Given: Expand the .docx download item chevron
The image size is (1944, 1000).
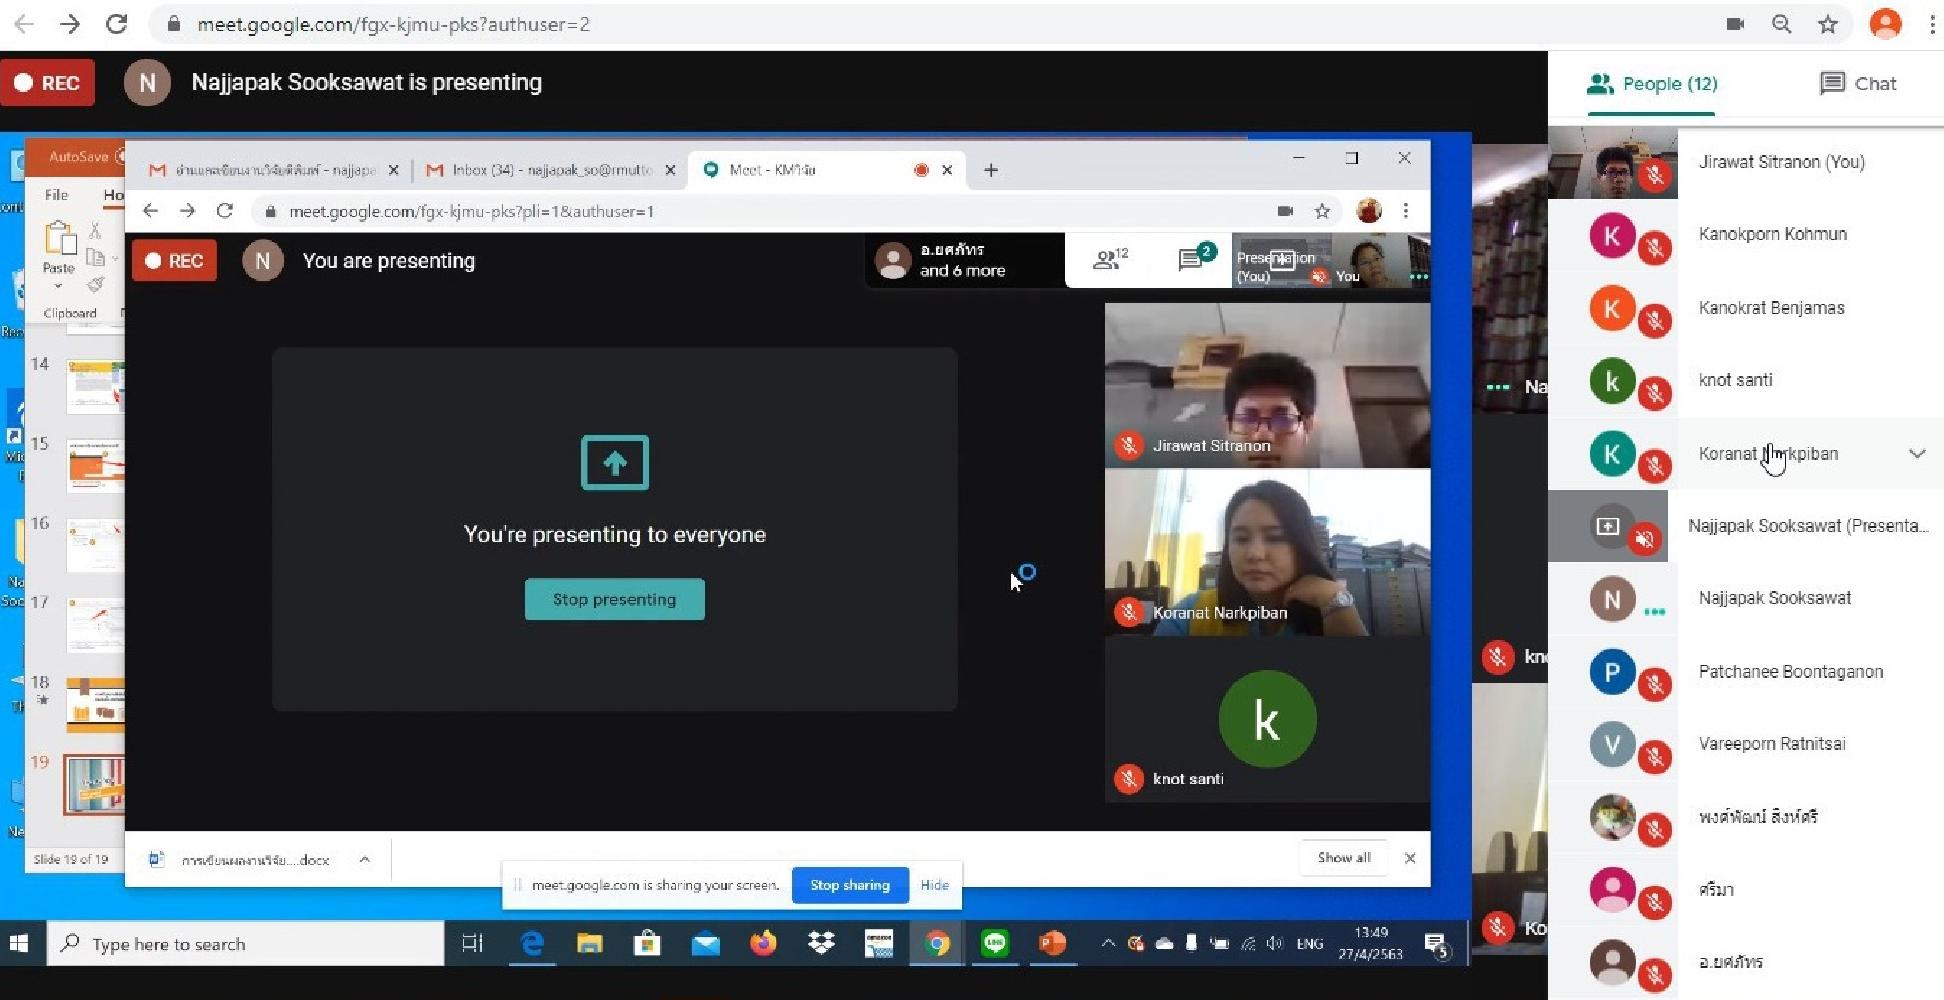Looking at the screenshot, I should tap(365, 860).
